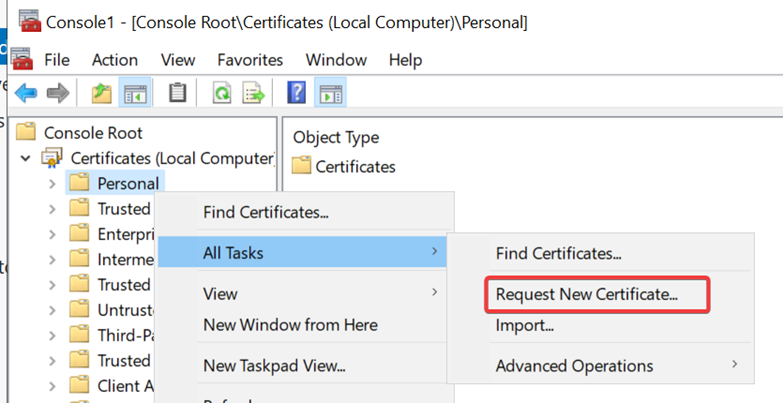Viewport: 783px width, 403px height.
Task: Click the Up One Level folder icon
Action: 101,93
